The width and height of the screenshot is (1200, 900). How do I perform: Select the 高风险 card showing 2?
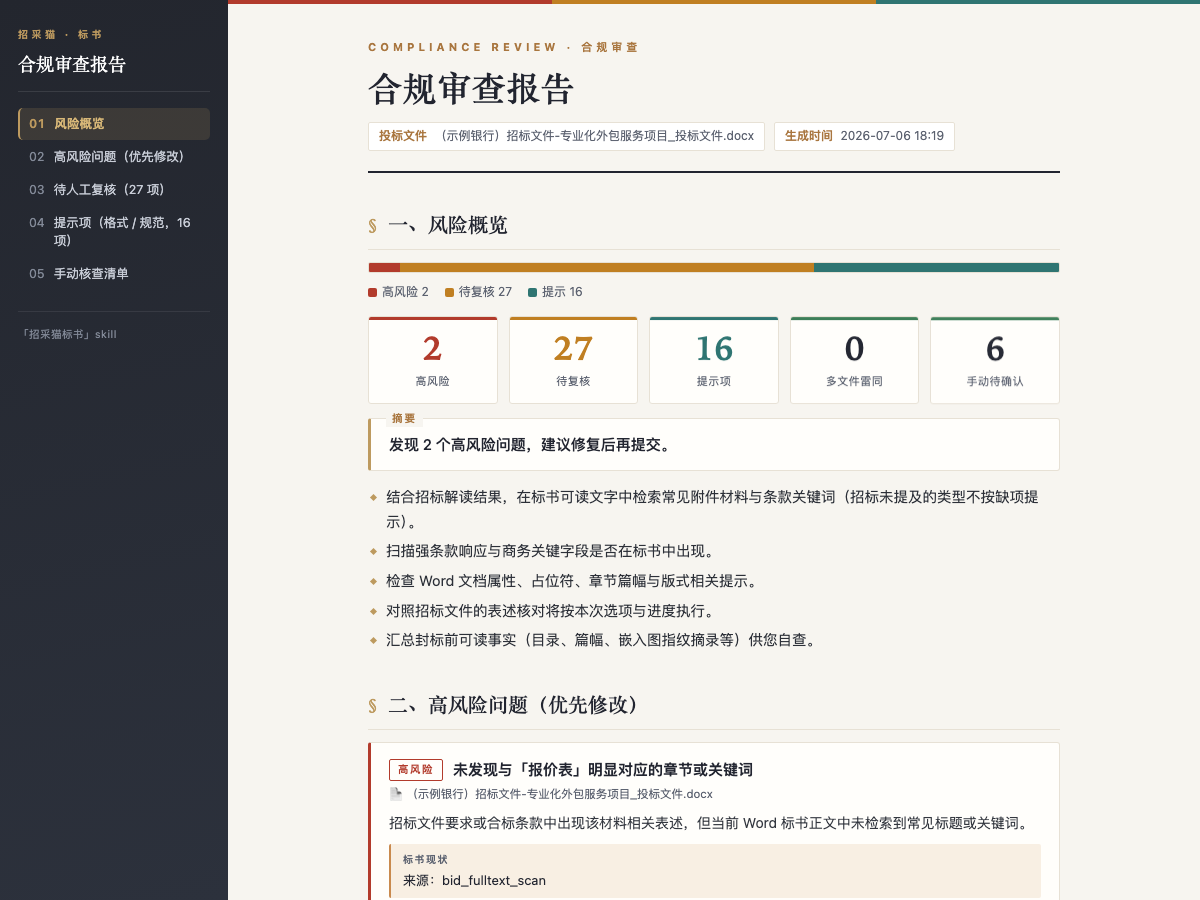click(x=433, y=360)
